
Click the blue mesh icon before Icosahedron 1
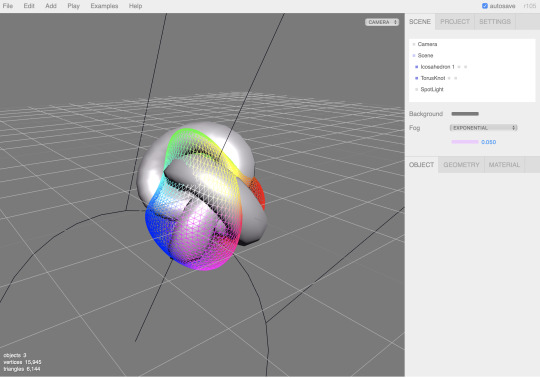coord(416,67)
